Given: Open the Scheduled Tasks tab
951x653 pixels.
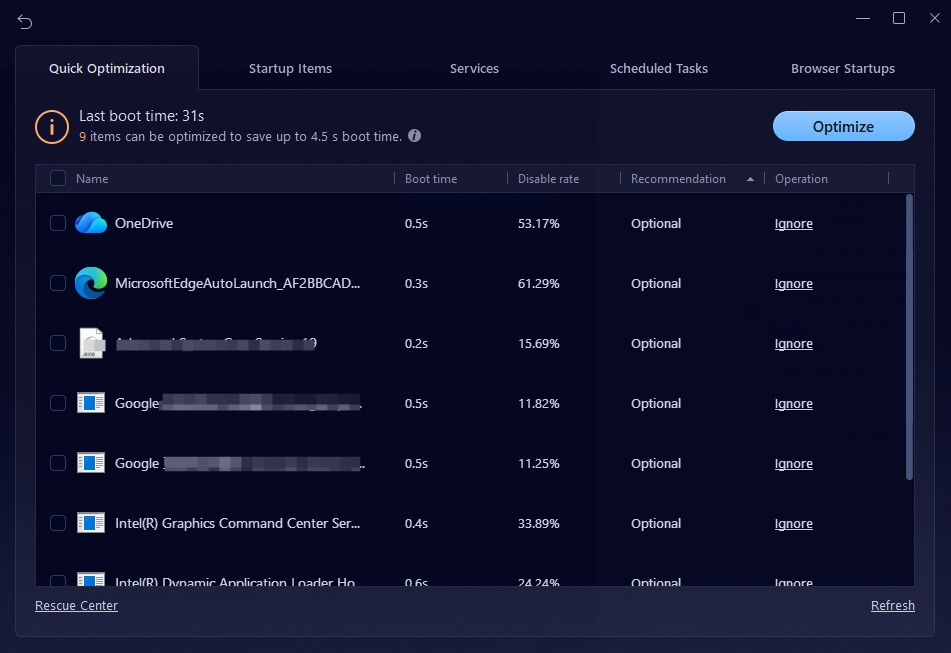Looking at the screenshot, I should pos(659,69).
